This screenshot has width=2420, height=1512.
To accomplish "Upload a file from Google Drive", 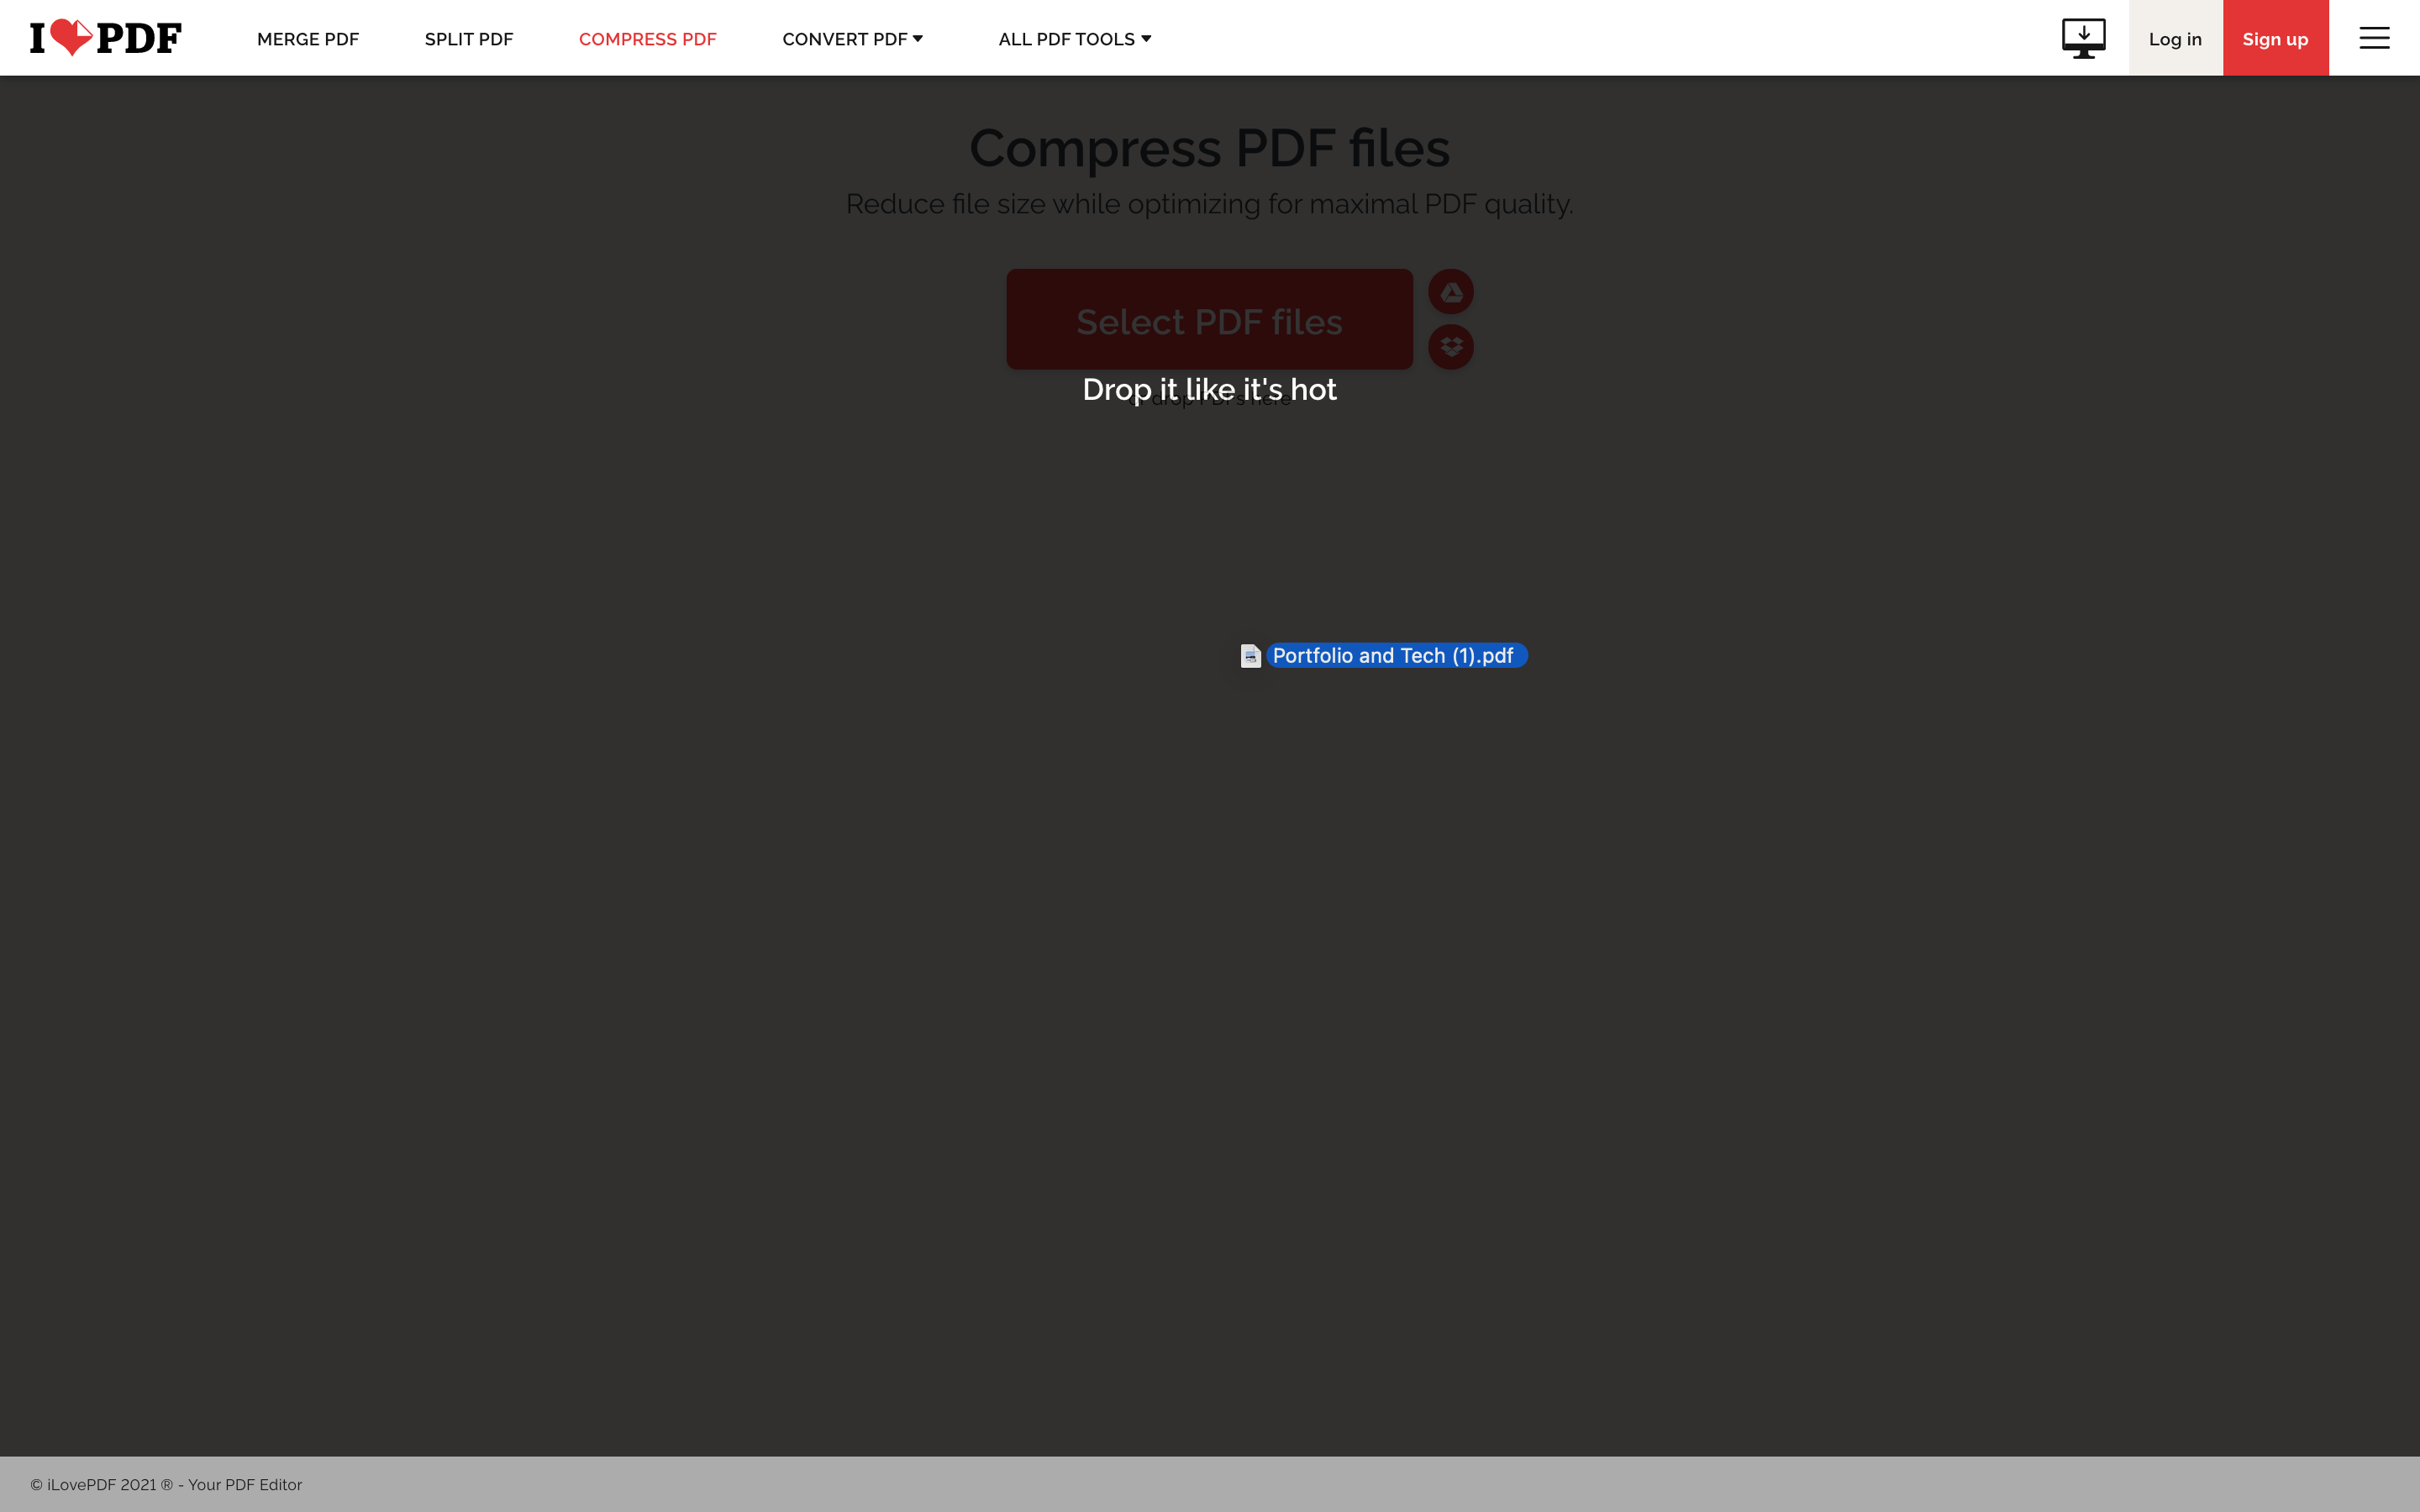I will point(1451,291).
